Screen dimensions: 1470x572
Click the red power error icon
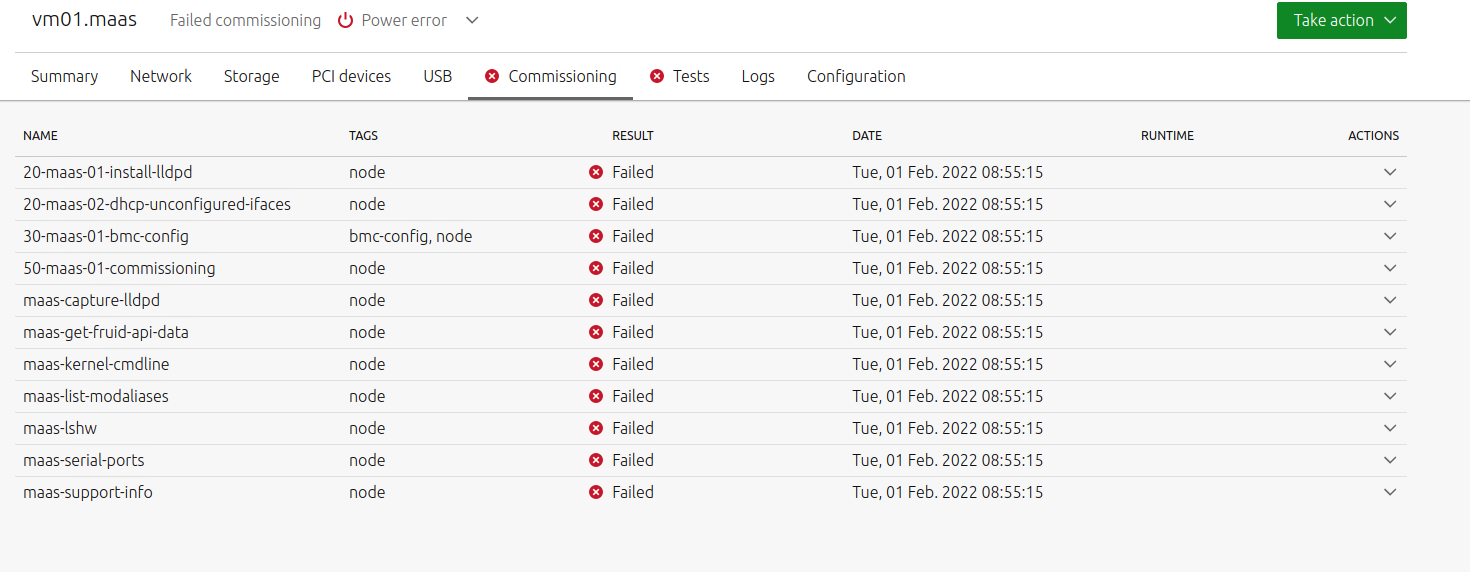[346, 21]
